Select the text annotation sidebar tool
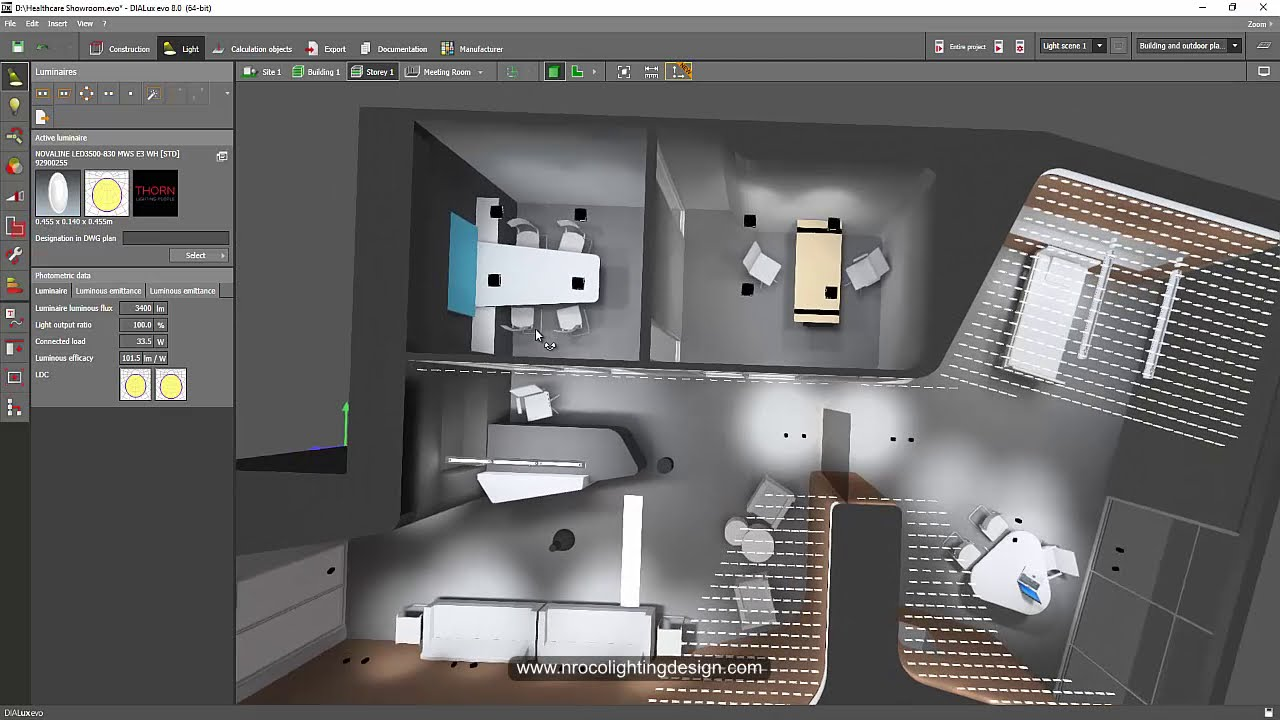This screenshot has width=1280, height=720. tap(14, 317)
